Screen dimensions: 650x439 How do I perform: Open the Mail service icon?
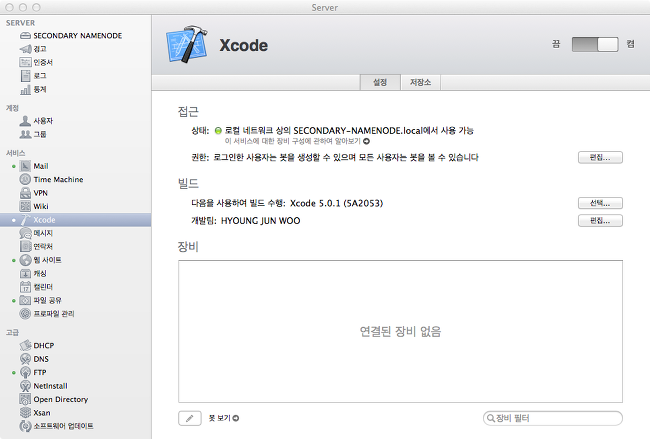pyautogui.click(x=25, y=166)
